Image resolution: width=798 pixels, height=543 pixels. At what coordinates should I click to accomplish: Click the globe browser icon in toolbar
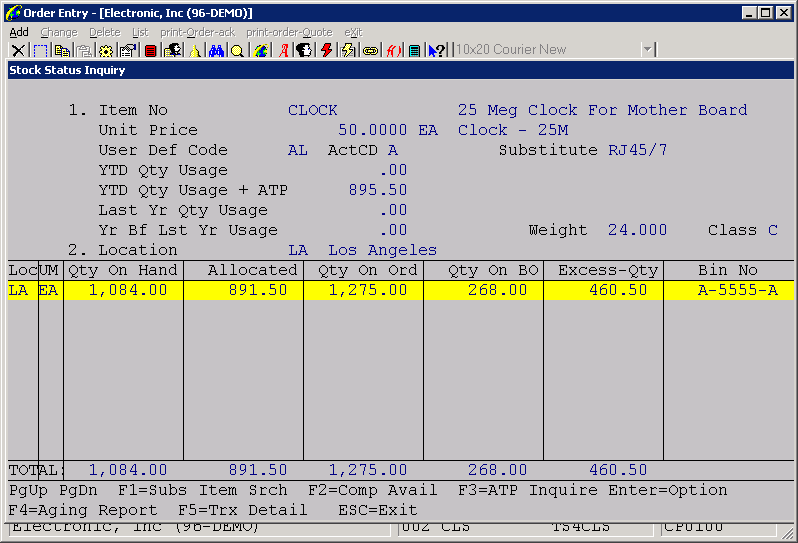click(x=261, y=50)
